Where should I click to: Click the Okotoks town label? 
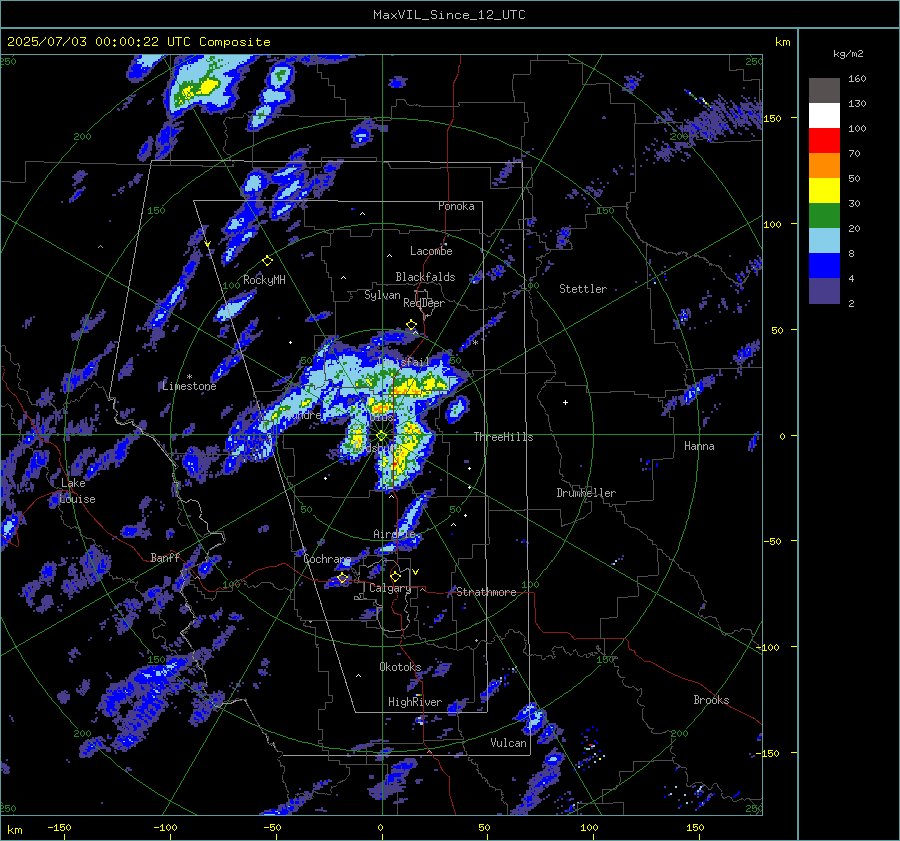click(400, 667)
